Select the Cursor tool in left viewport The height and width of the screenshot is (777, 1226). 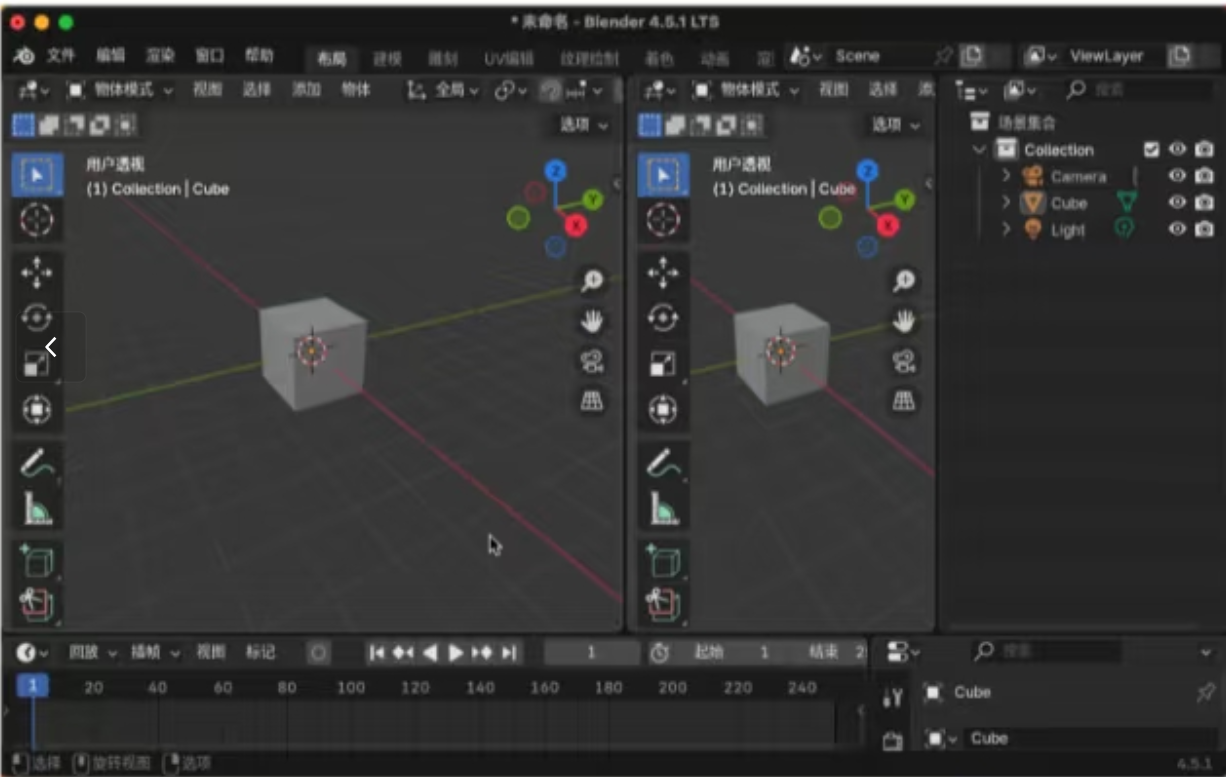tap(37, 219)
